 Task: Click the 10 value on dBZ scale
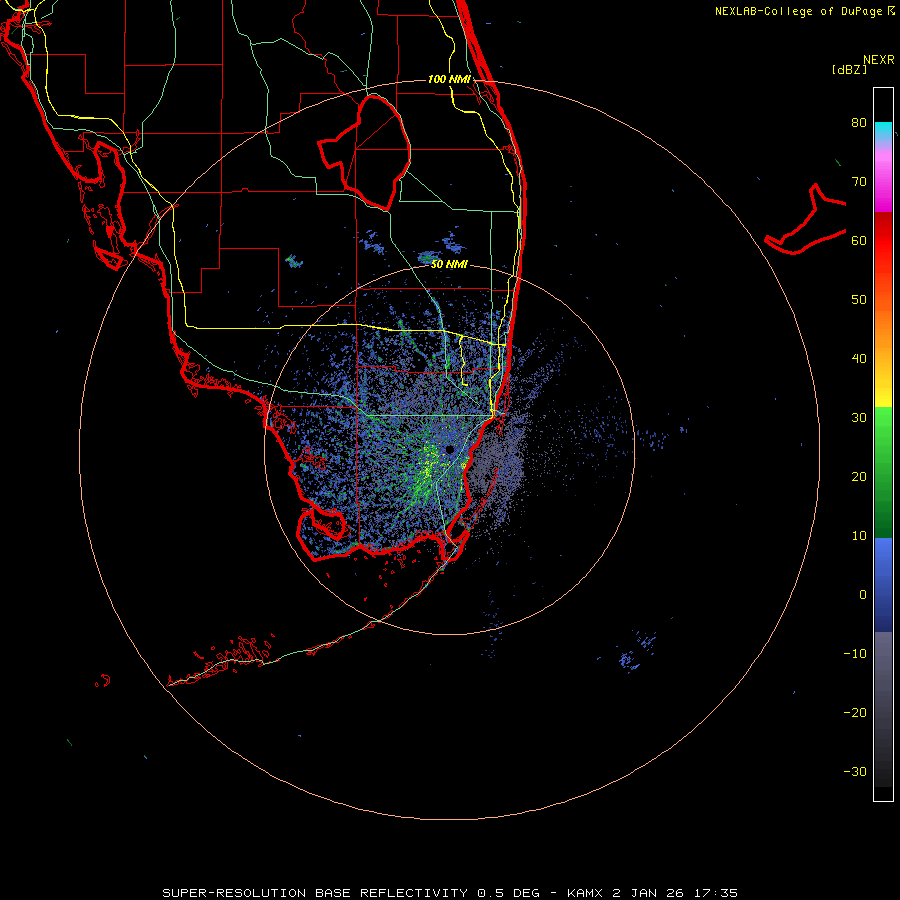859,536
